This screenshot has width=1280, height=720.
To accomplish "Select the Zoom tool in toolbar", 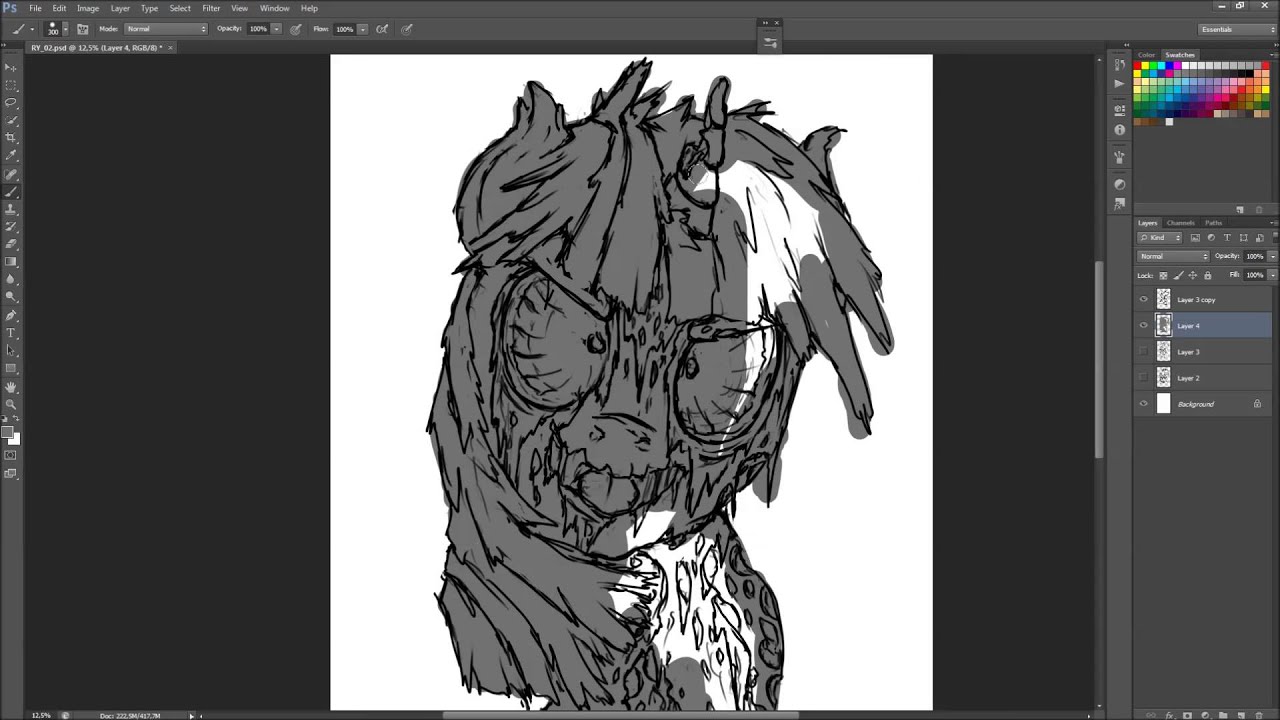I will tap(11, 404).
